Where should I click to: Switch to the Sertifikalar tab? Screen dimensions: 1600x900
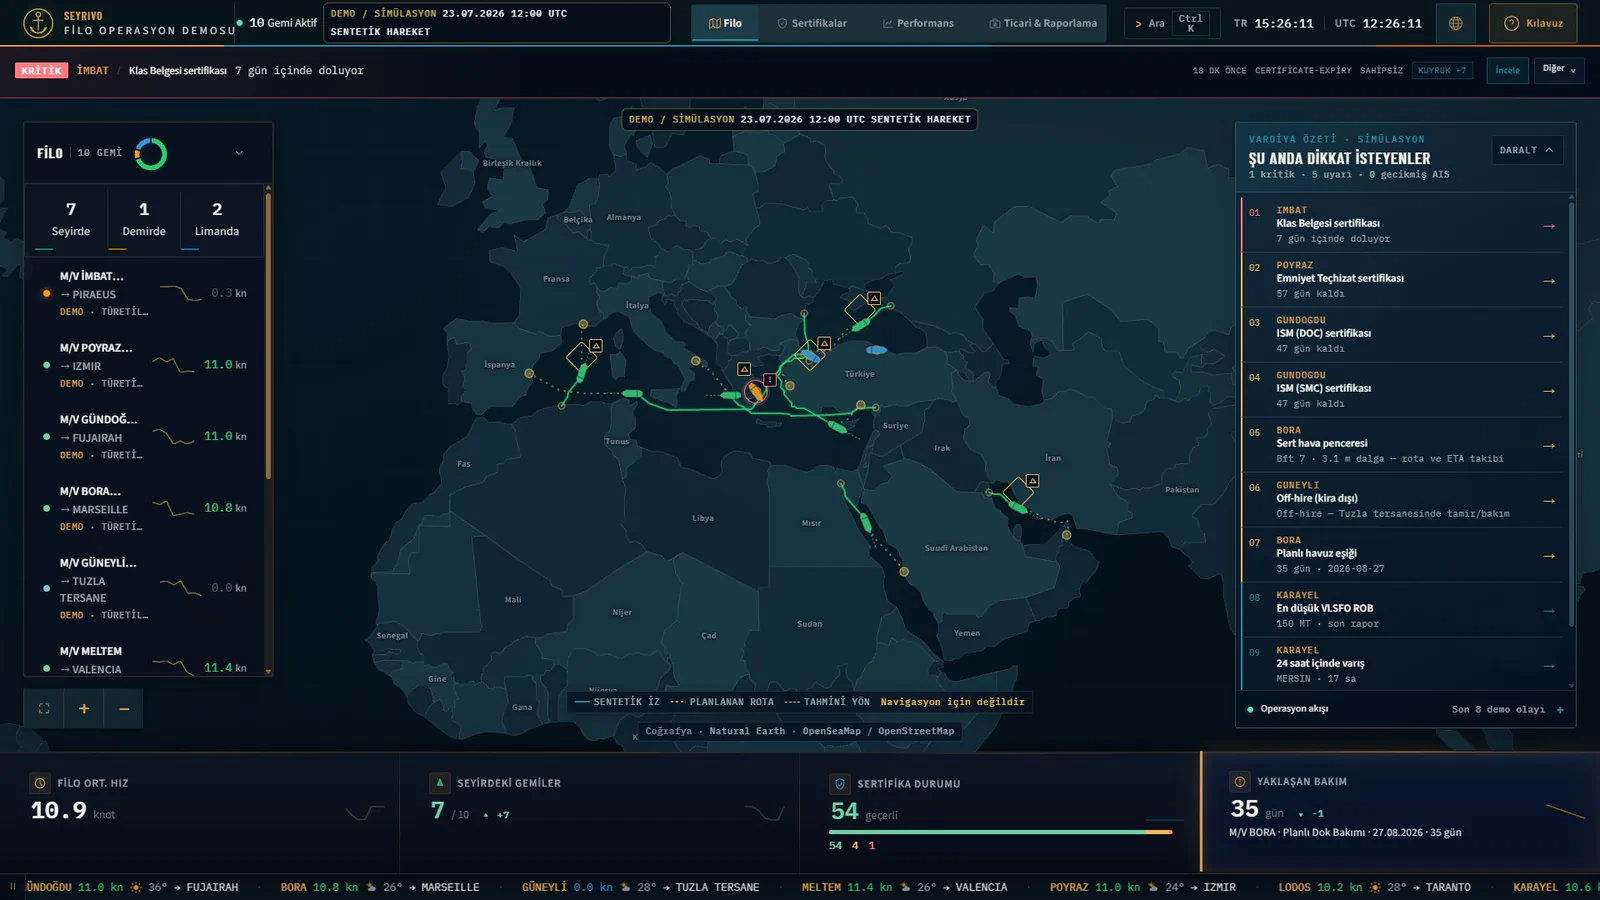pyautogui.click(x=812, y=23)
